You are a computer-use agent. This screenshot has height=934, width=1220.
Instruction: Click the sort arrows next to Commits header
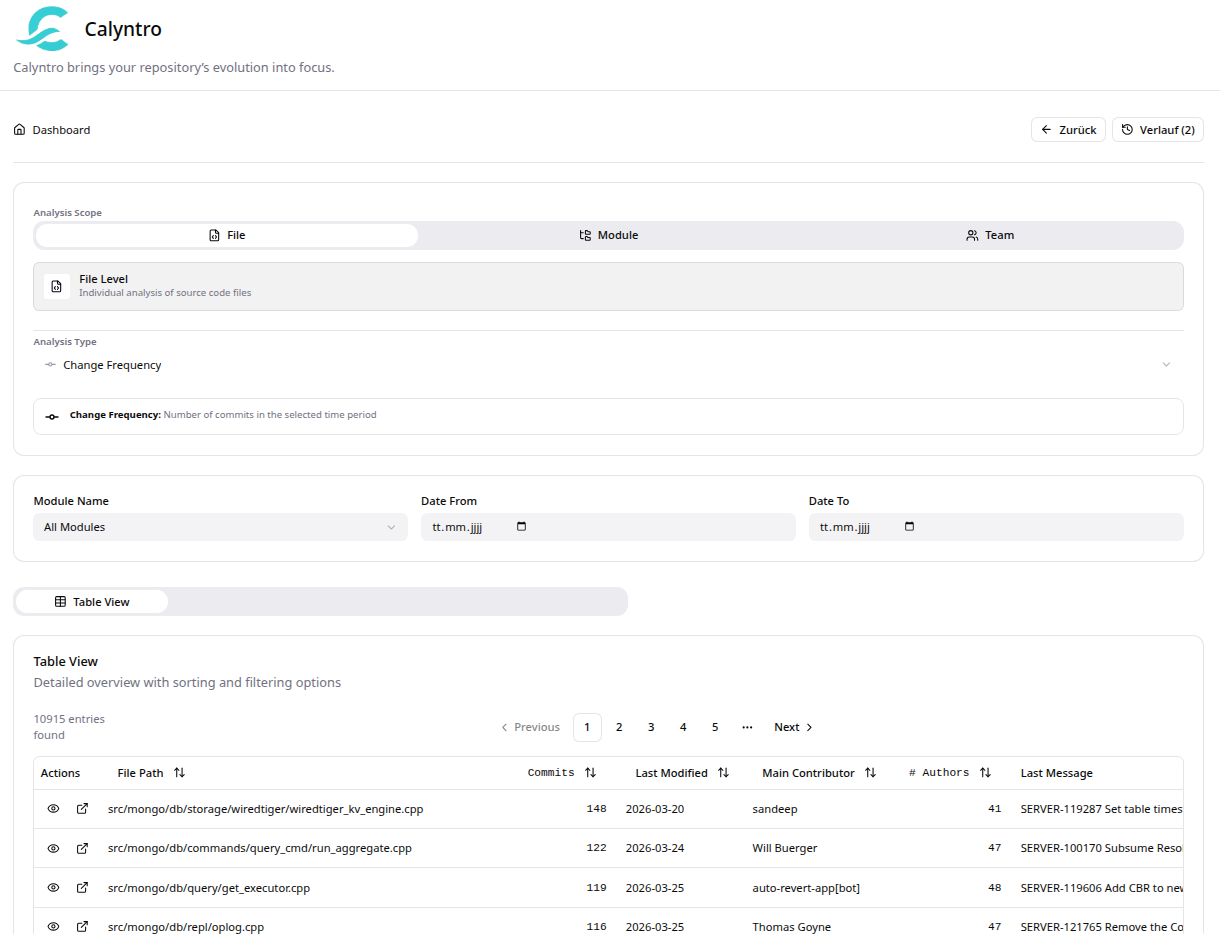[x=590, y=772]
